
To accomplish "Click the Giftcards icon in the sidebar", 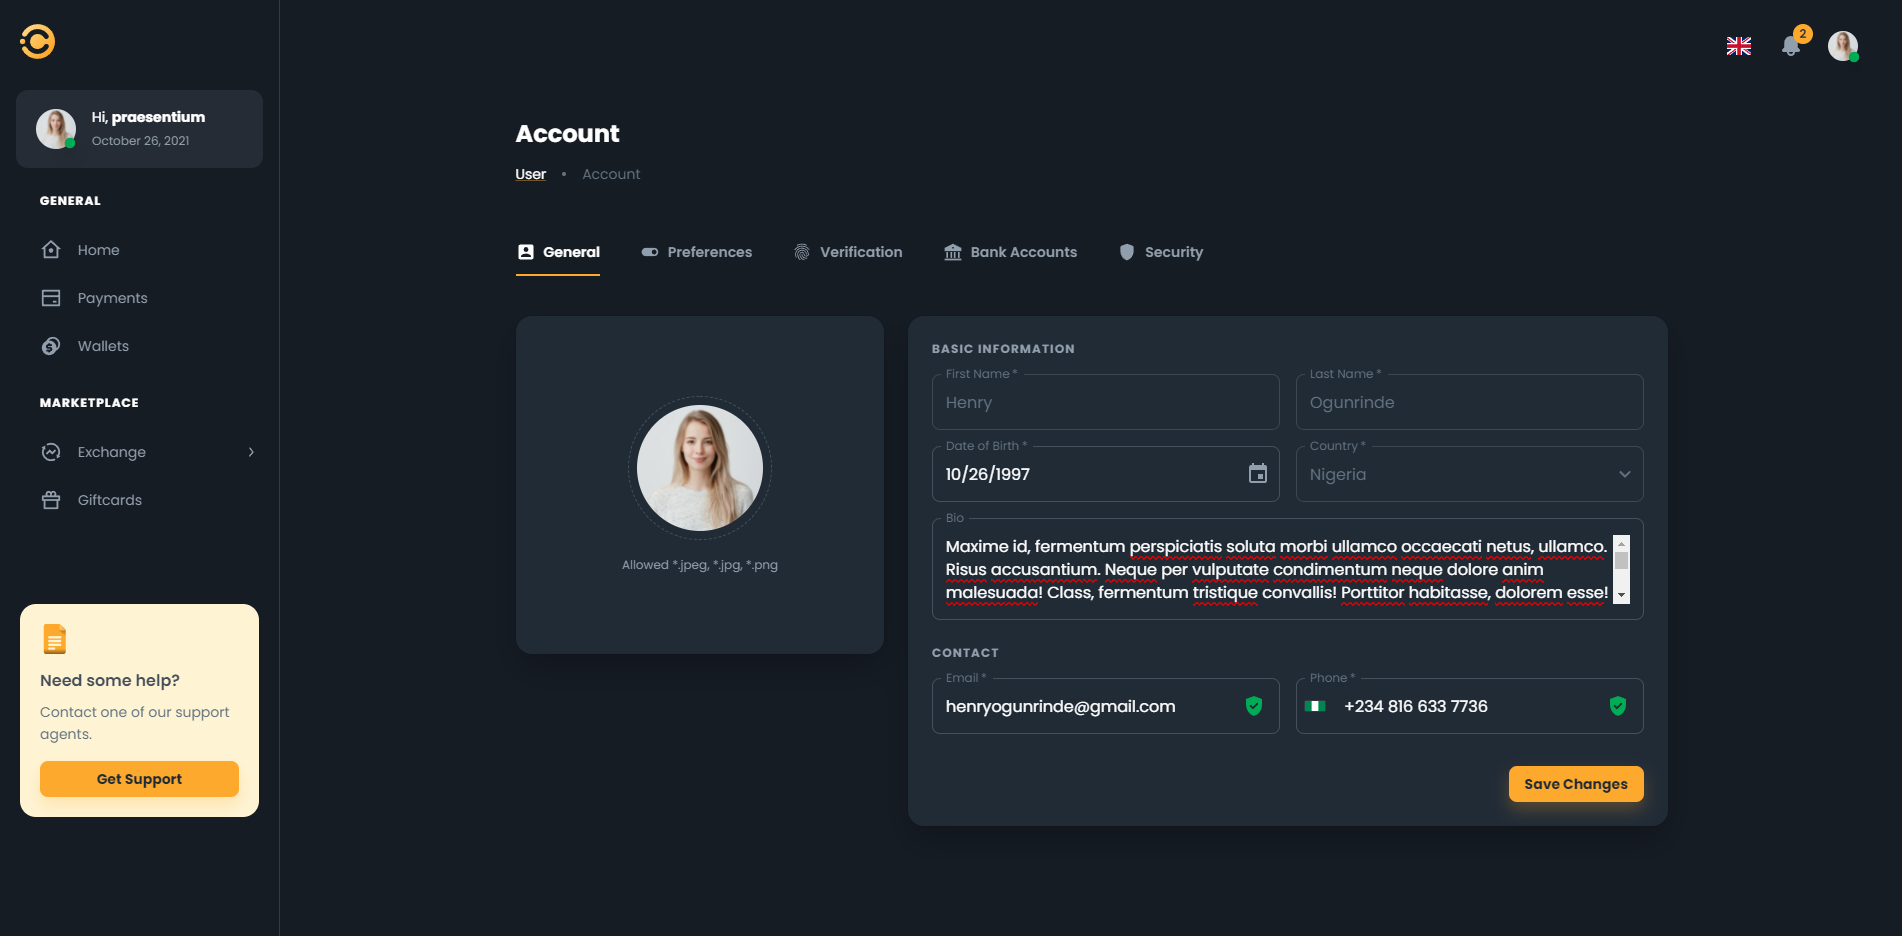I will (51, 500).
